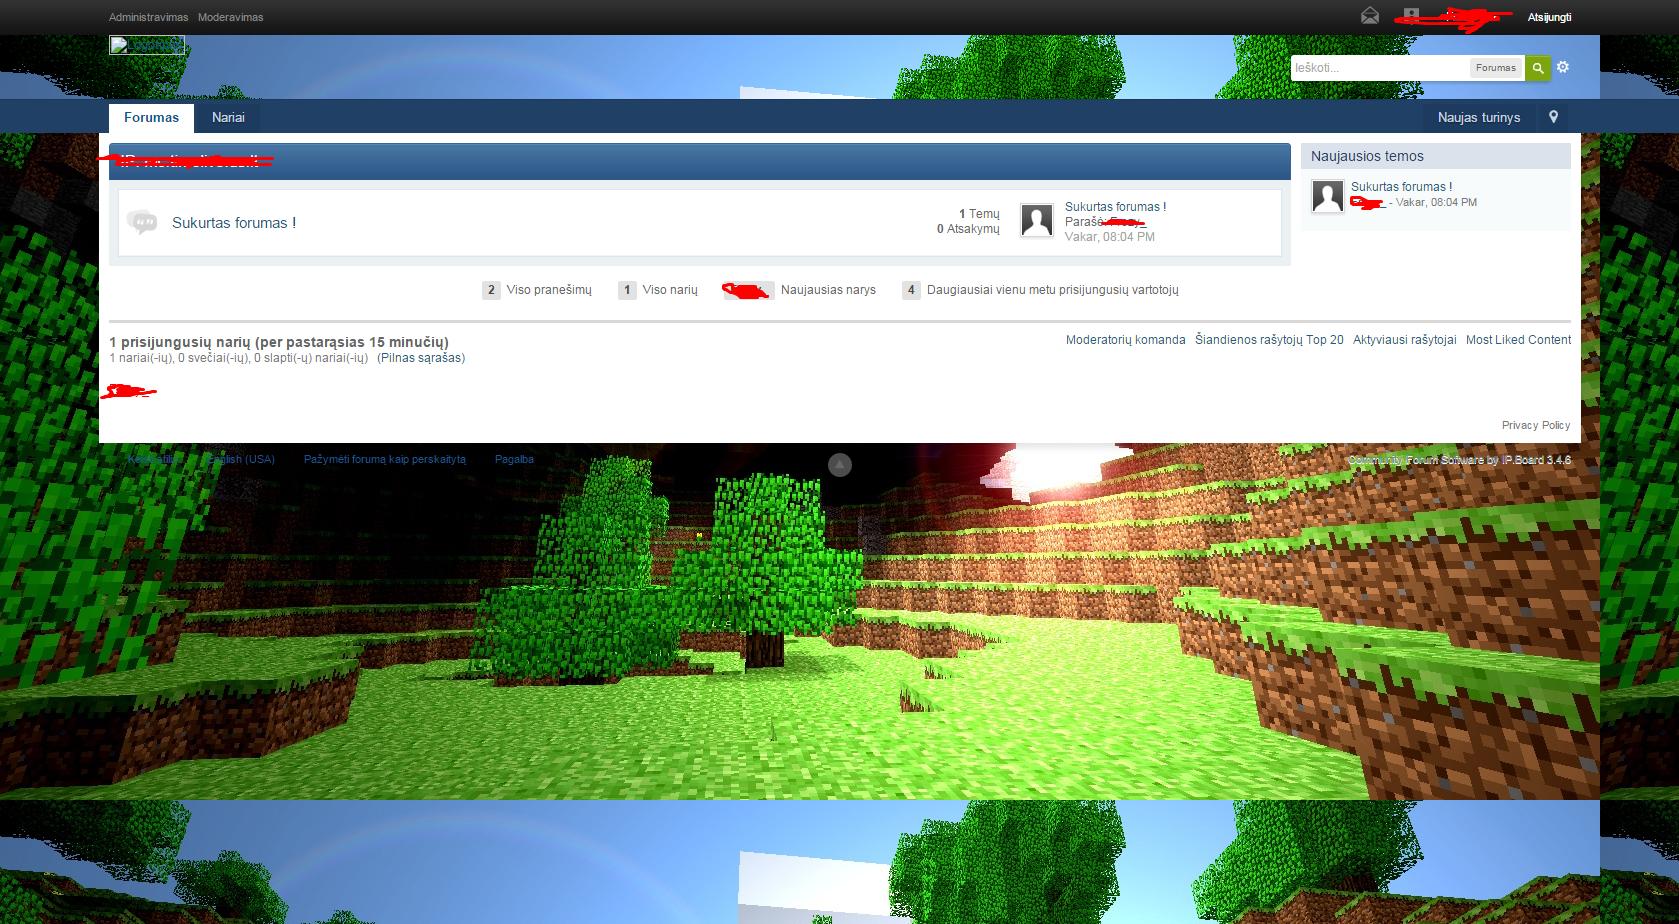Open the Sukurtas forumas ! forum title
Screen dimensions: 1679x924
(234, 223)
